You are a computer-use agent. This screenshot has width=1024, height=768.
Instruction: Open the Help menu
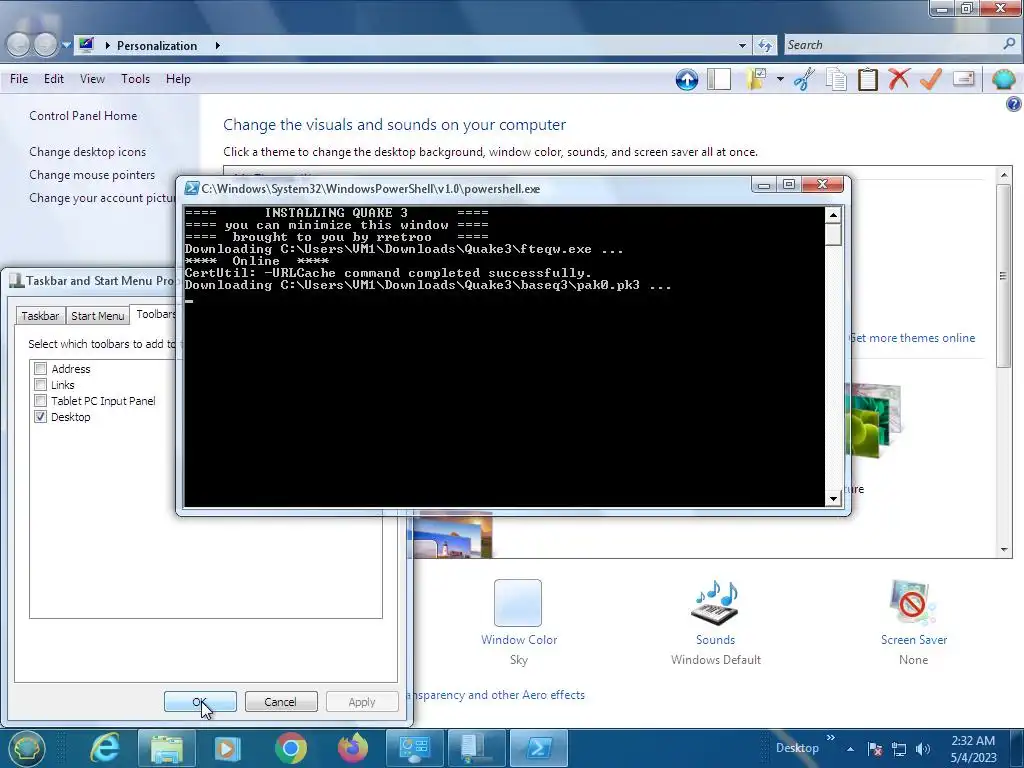(x=178, y=79)
